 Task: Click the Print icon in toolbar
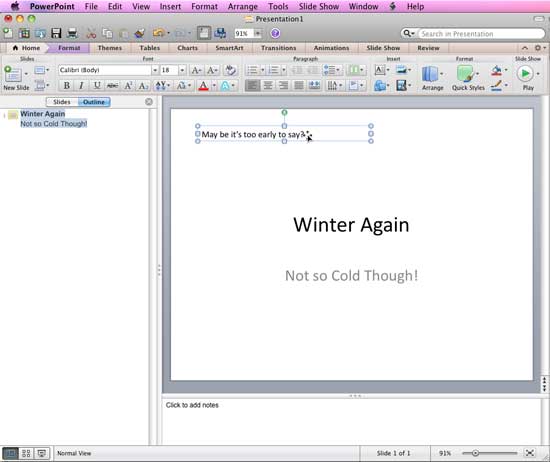point(72,33)
